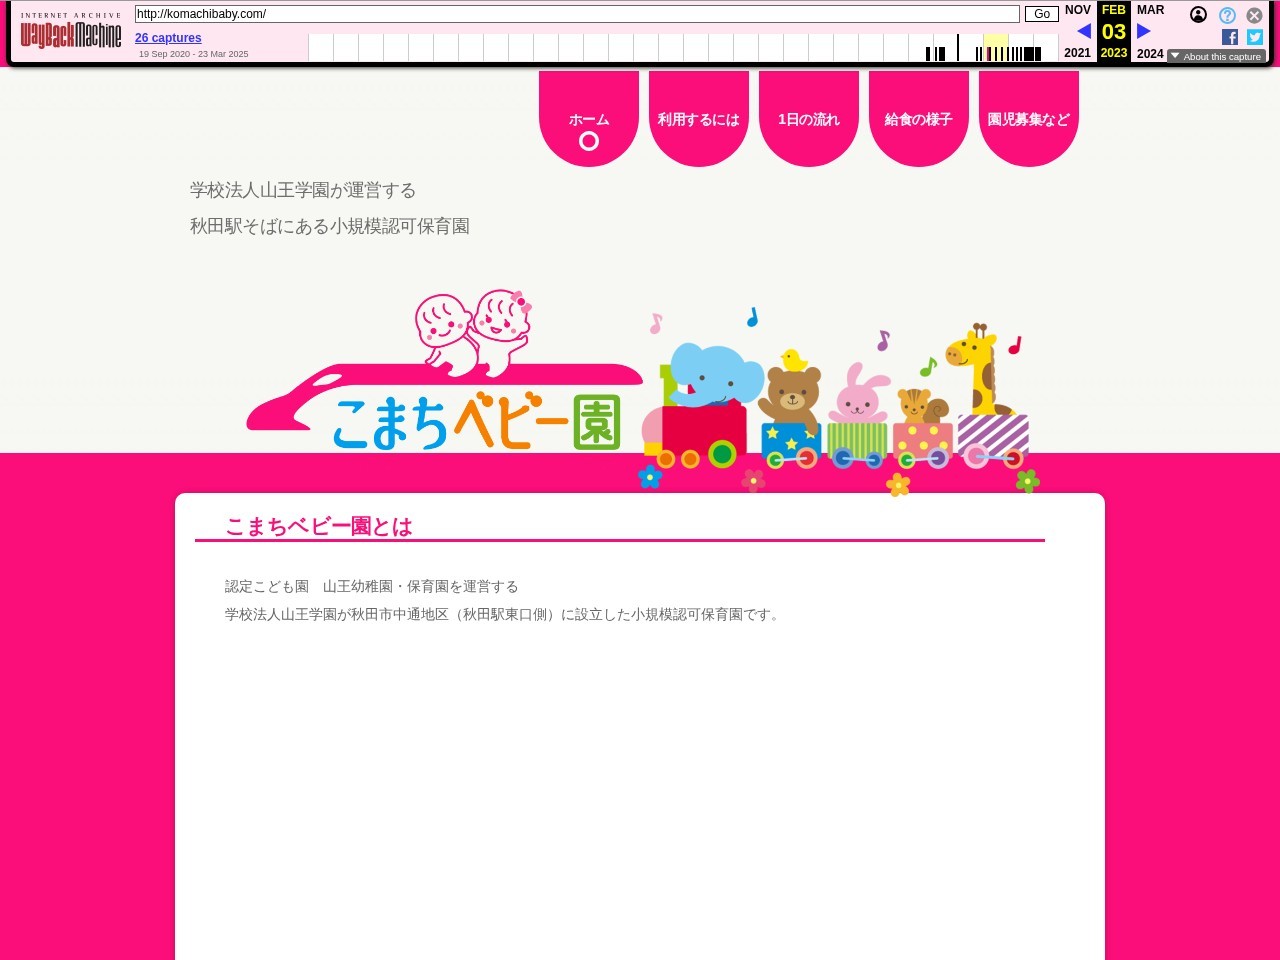Open the 園児募集など page
Viewport: 1280px width, 960px height.
(1029, 119)
